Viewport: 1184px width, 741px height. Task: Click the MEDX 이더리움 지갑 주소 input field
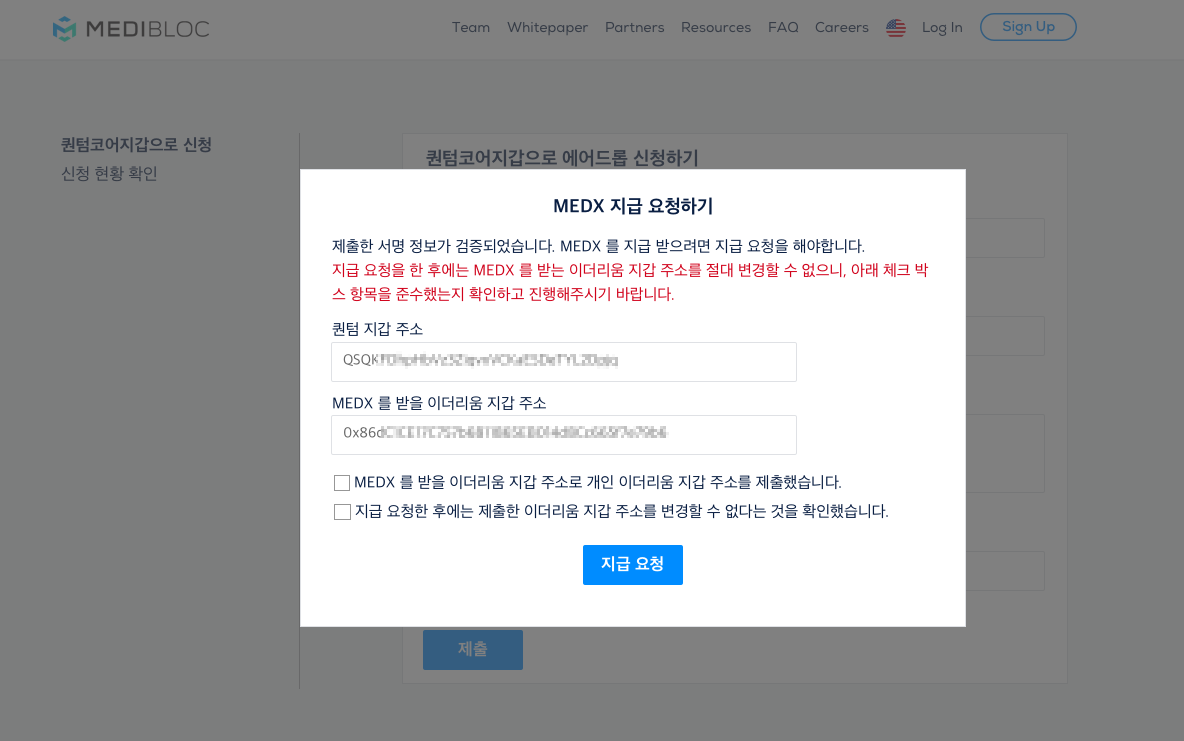(x=563, y=434)
